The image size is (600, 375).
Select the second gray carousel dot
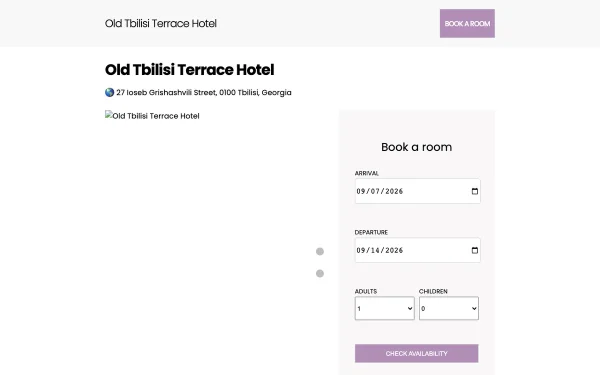click(320, 274)
